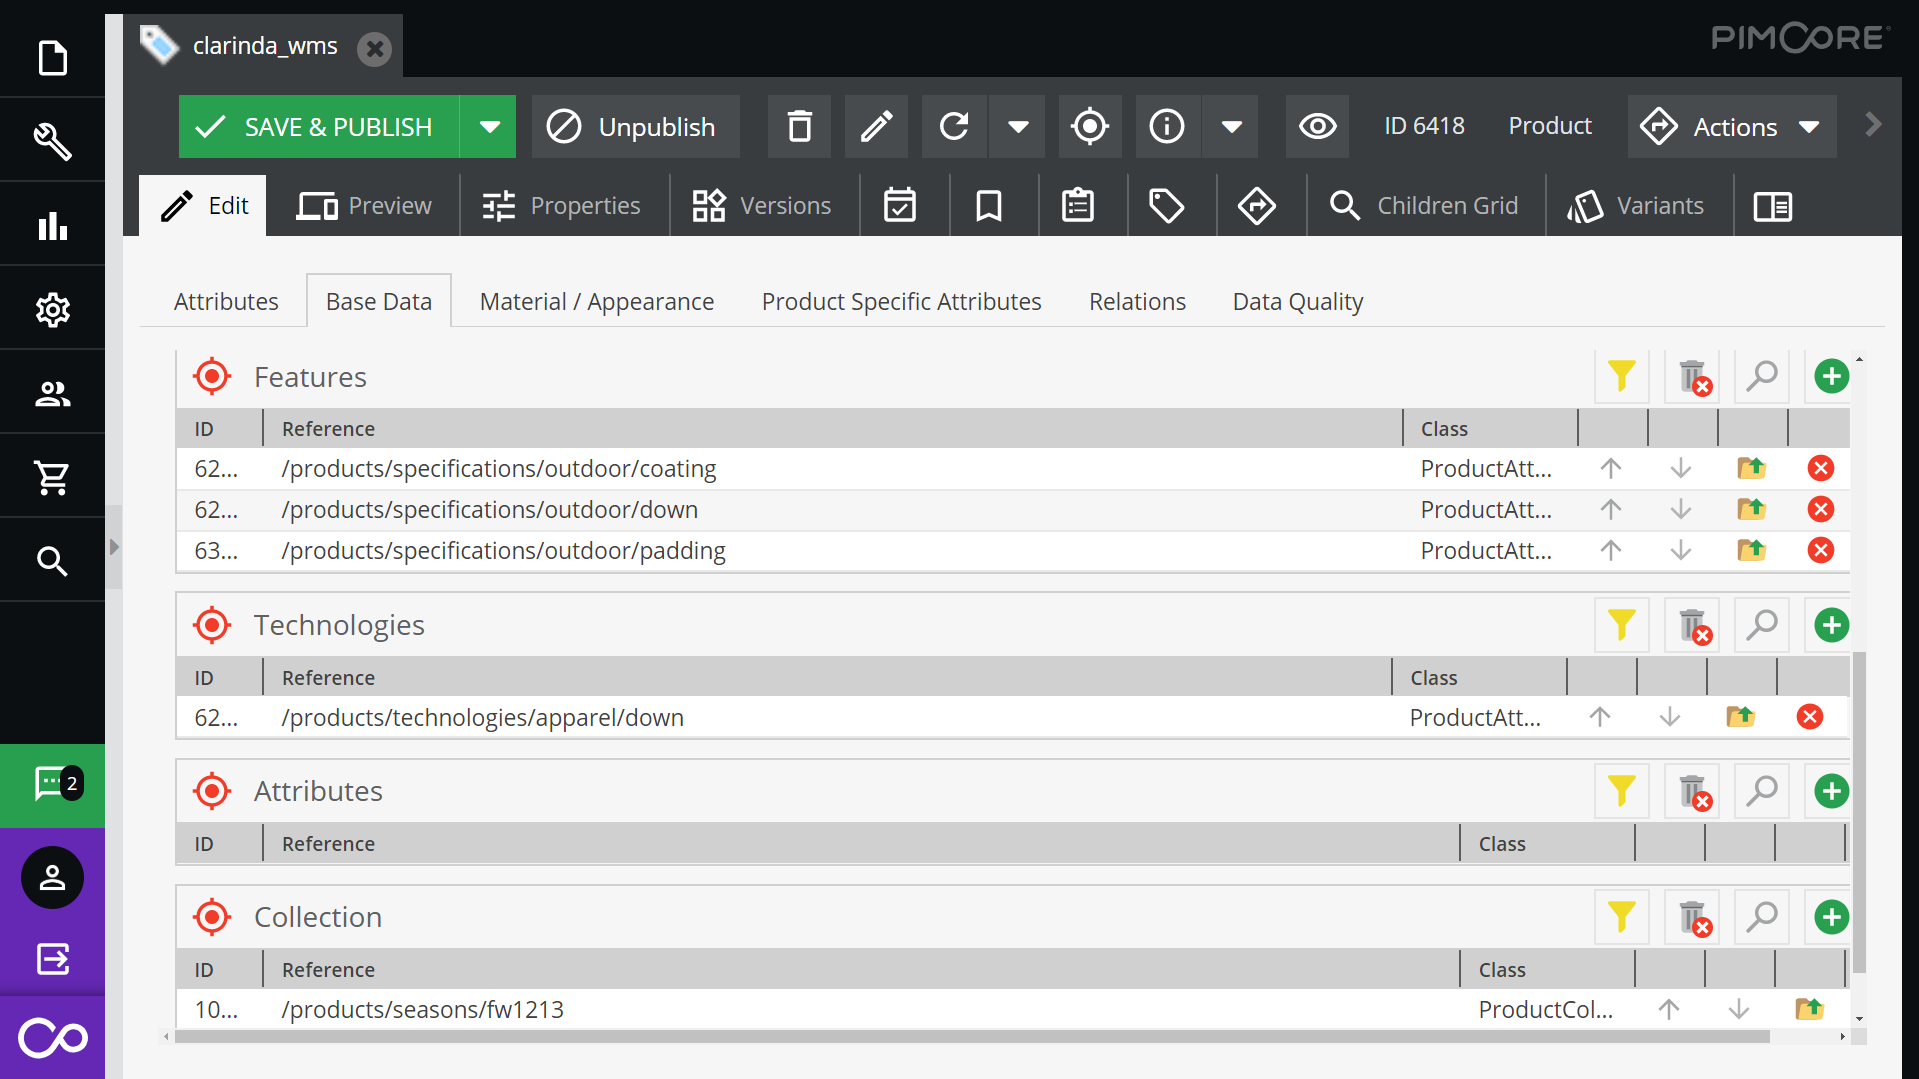Move outdoor/down feature row up

pyautogui.click(x=1610, y=510)
